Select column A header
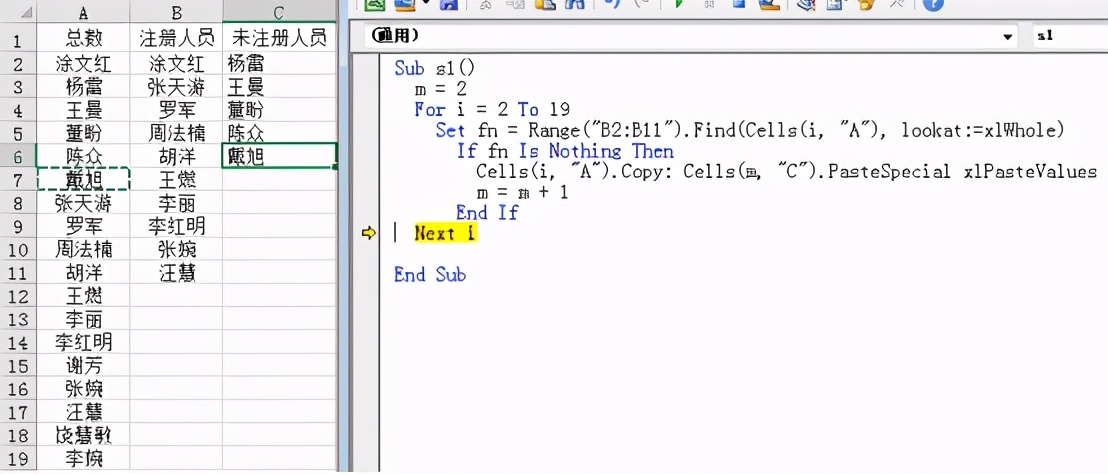This screenshot has width=1108, height=474. click(x=83, y=11)
